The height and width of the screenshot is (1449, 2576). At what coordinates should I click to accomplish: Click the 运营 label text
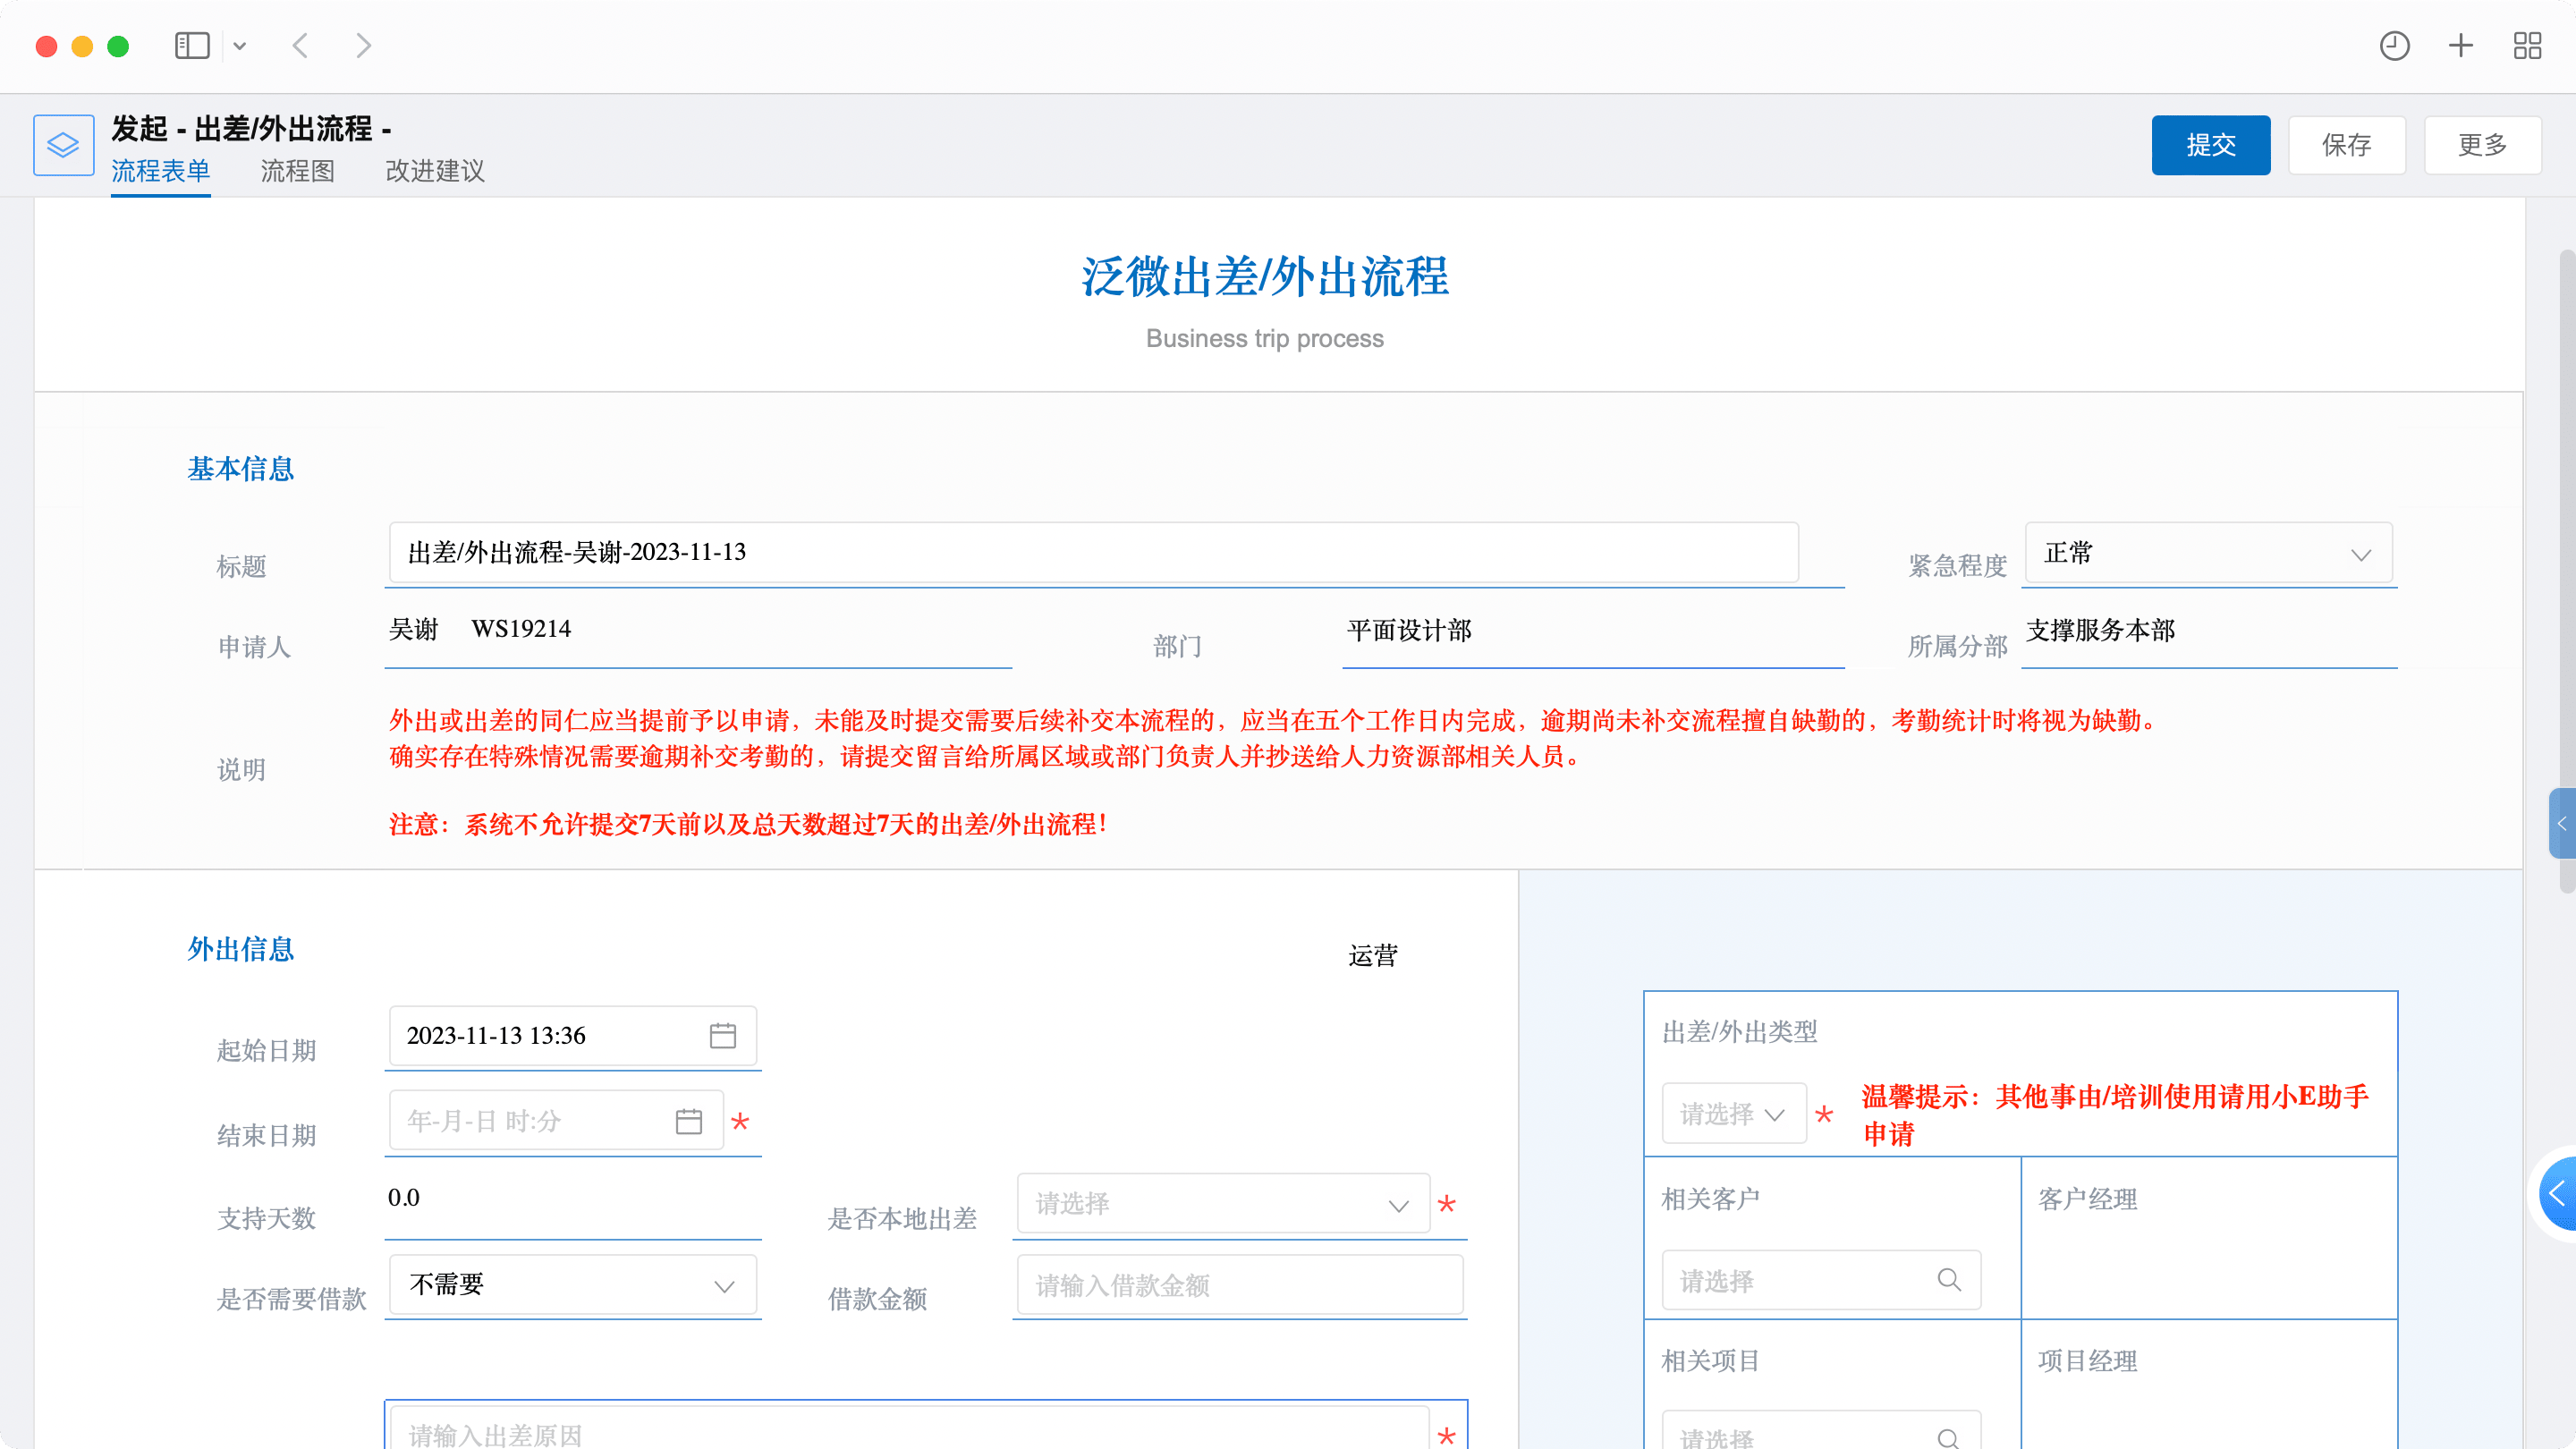point(1373,956)
